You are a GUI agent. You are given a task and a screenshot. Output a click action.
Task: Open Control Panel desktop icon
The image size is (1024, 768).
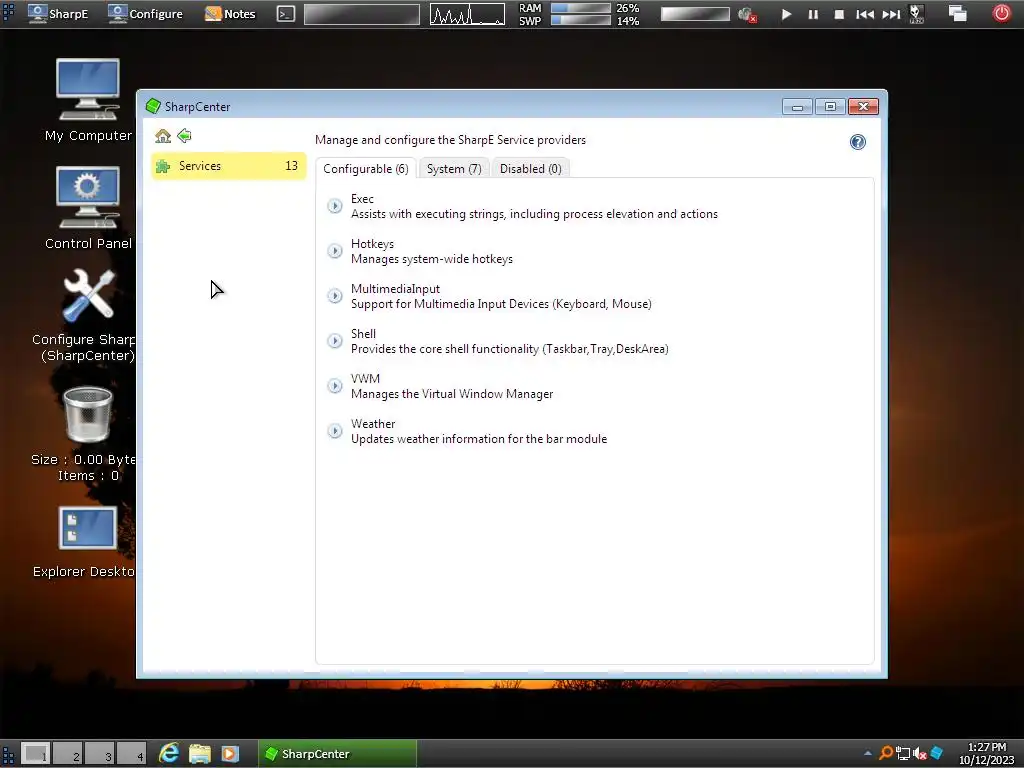[x=88, y=208]
